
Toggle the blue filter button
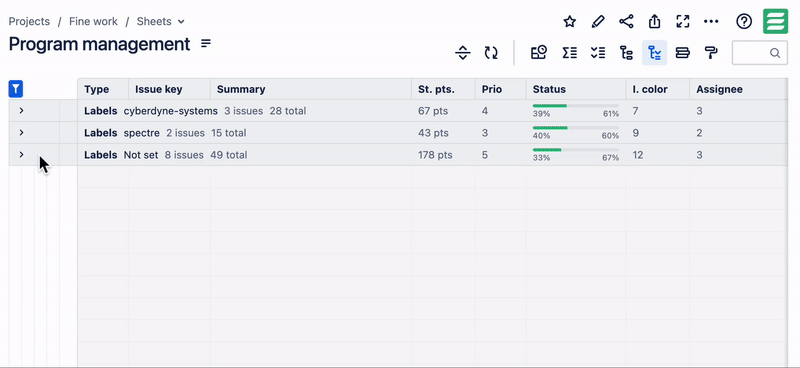[16, 89]
